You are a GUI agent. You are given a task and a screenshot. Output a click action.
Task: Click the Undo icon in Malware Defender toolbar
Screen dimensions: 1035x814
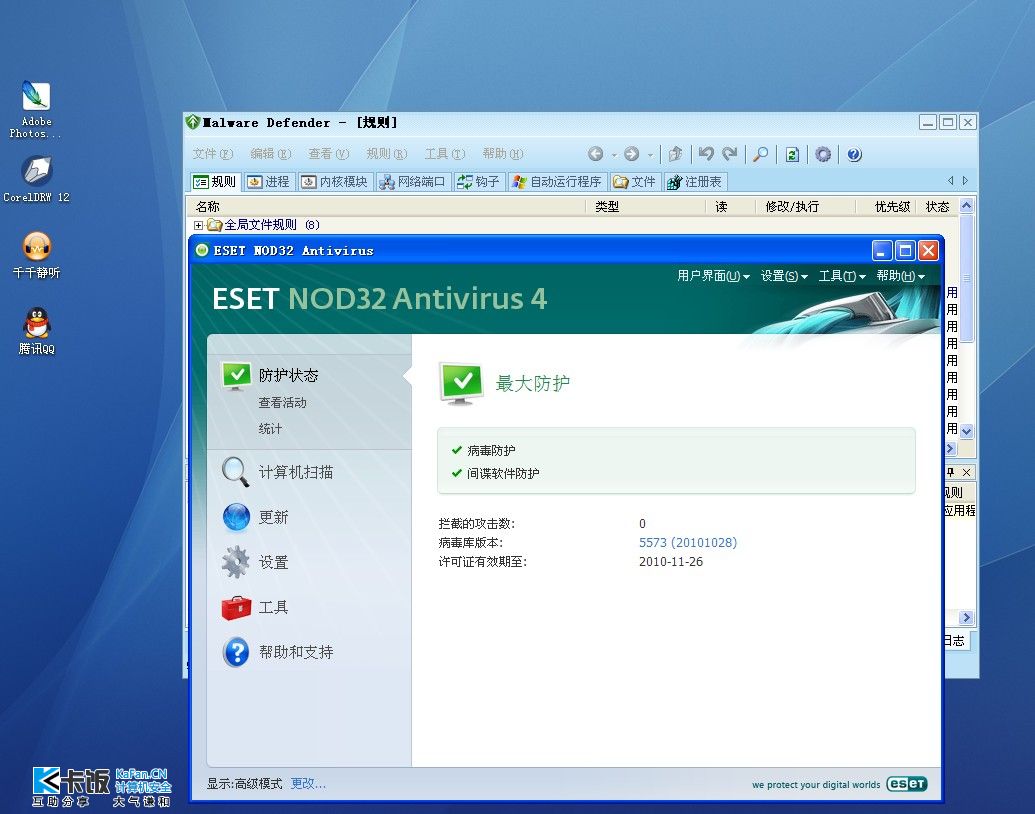[706, 154]
